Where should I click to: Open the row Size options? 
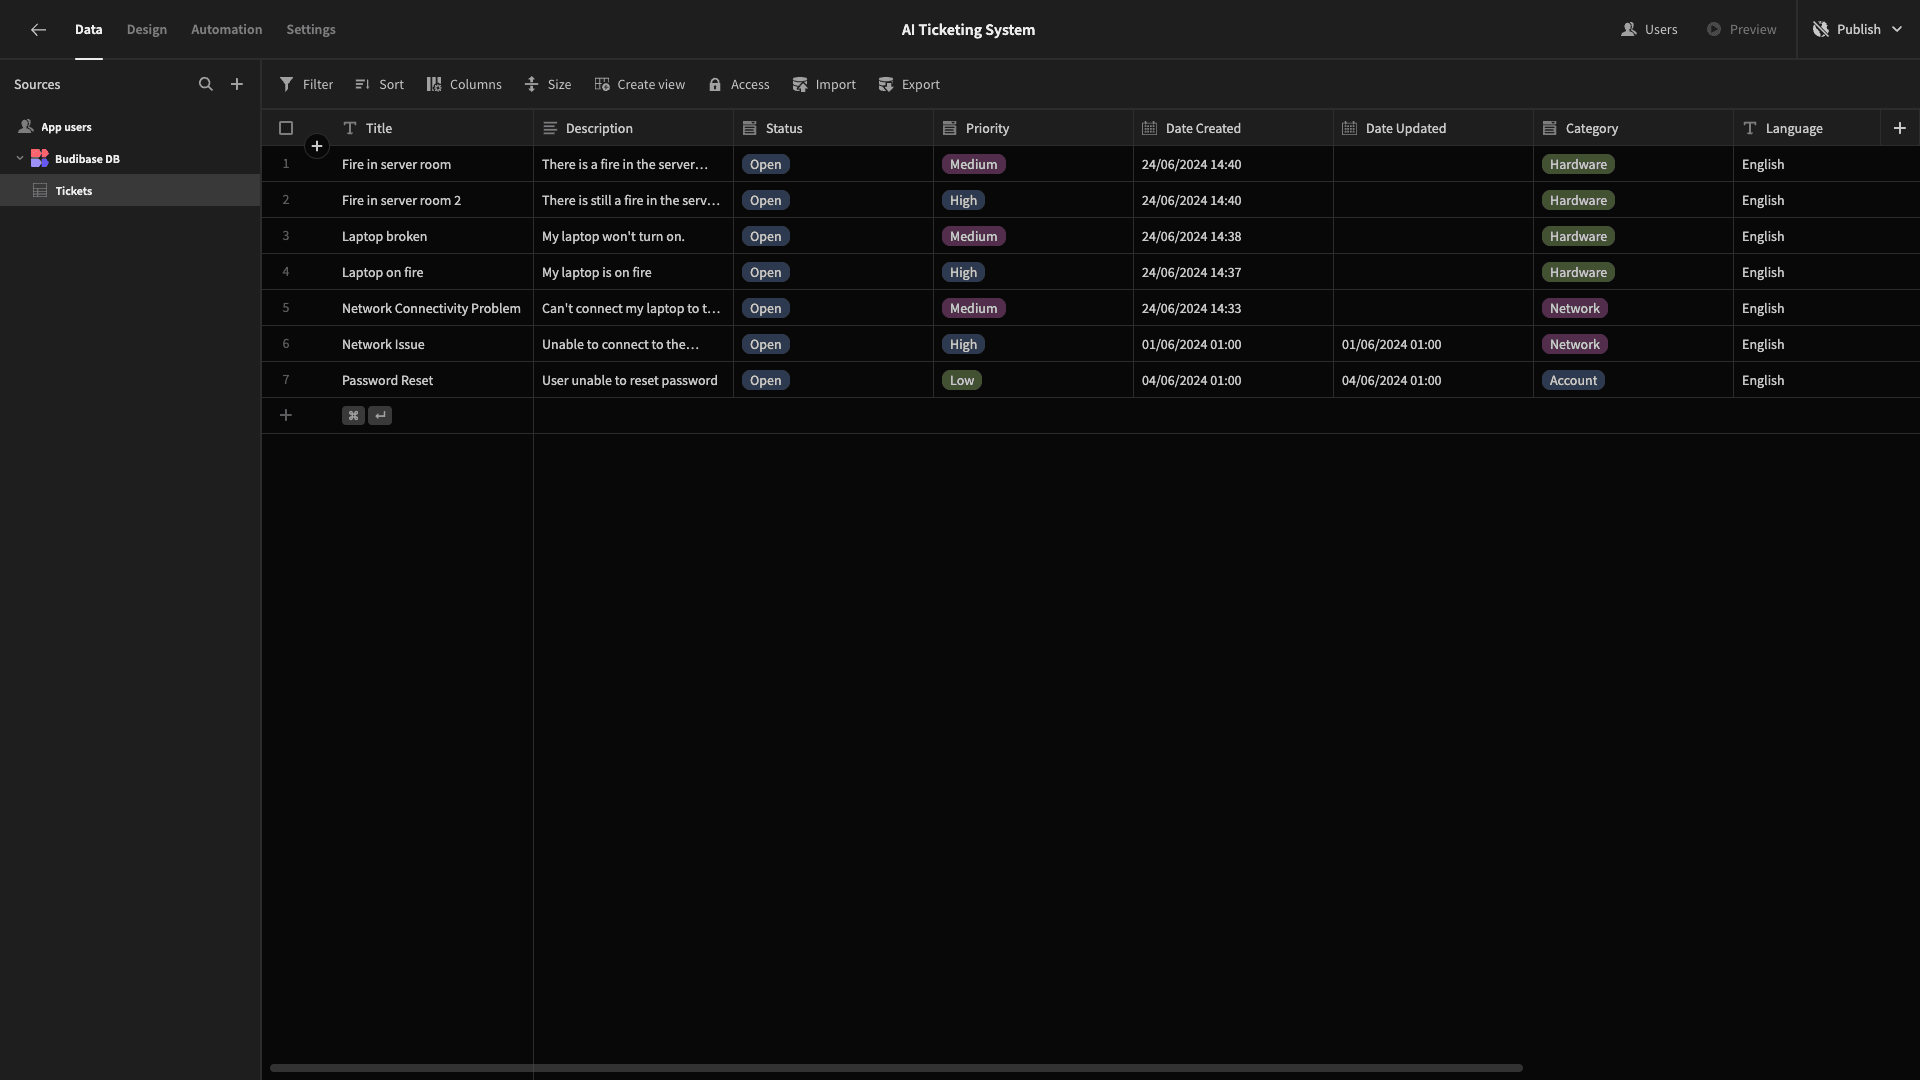[x=548, y=85]
